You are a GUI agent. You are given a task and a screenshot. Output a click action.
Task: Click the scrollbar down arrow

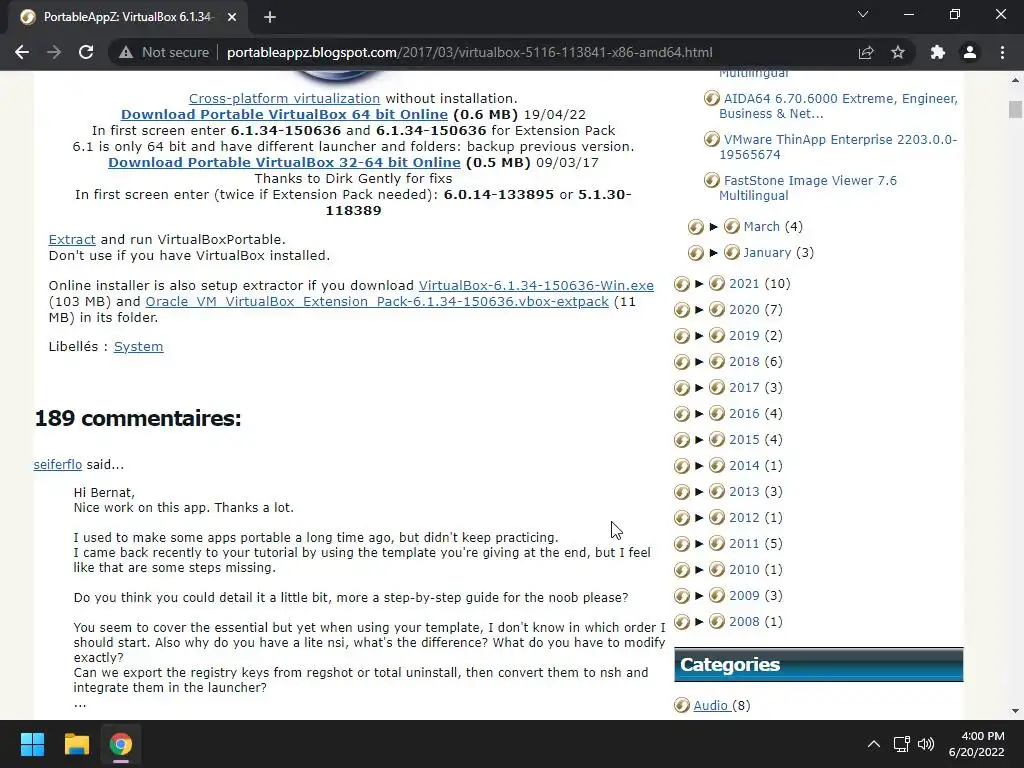tap(1015, 711)
